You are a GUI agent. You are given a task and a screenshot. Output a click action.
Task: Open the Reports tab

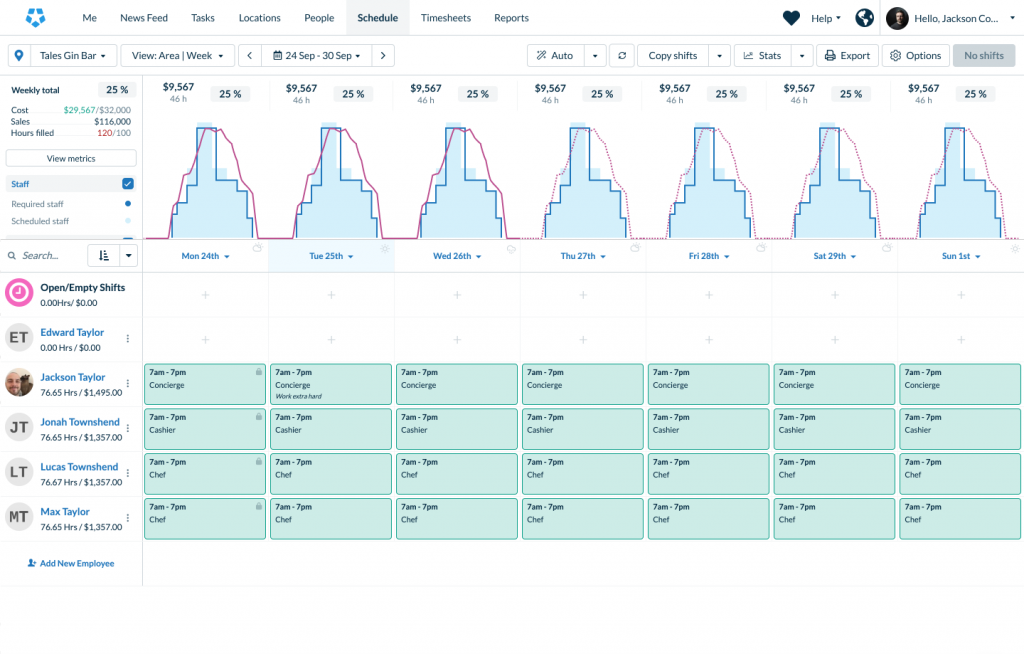511,18
